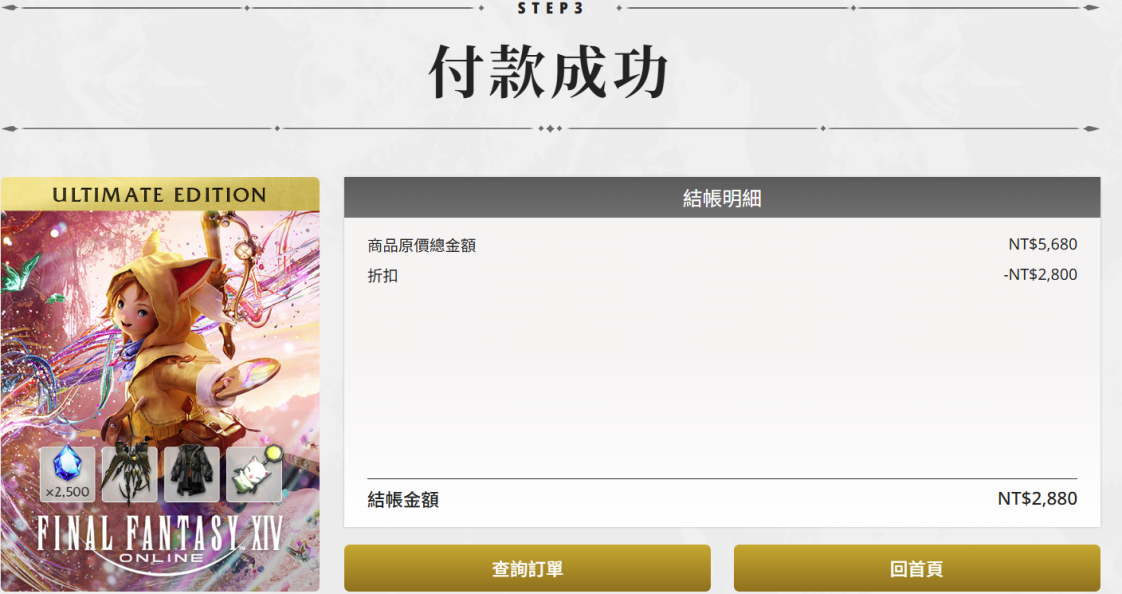The image size is (1122, 594).
Task: Click the 折扣 discount label
Action: tap(383, 276)
